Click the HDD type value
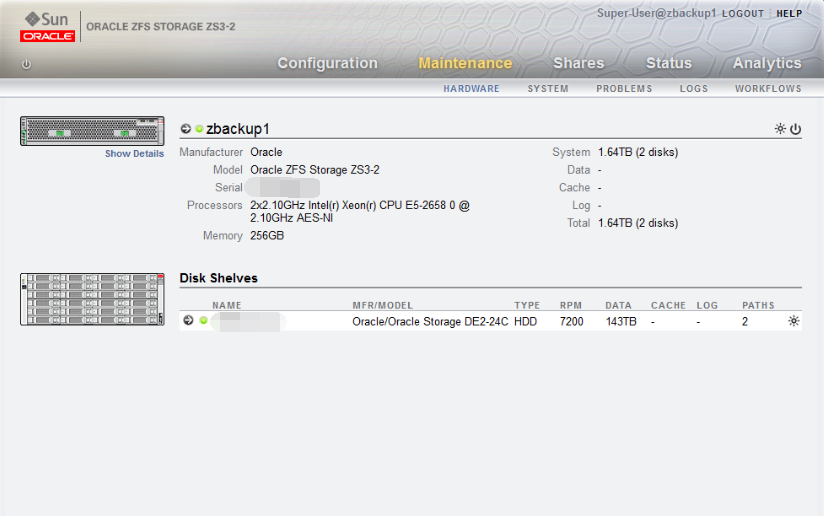Viewport: 824px width, 516px height. (526, 322)
